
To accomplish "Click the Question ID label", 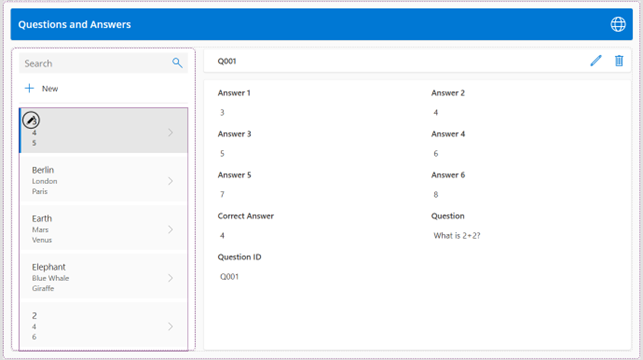I will point(239,257).
